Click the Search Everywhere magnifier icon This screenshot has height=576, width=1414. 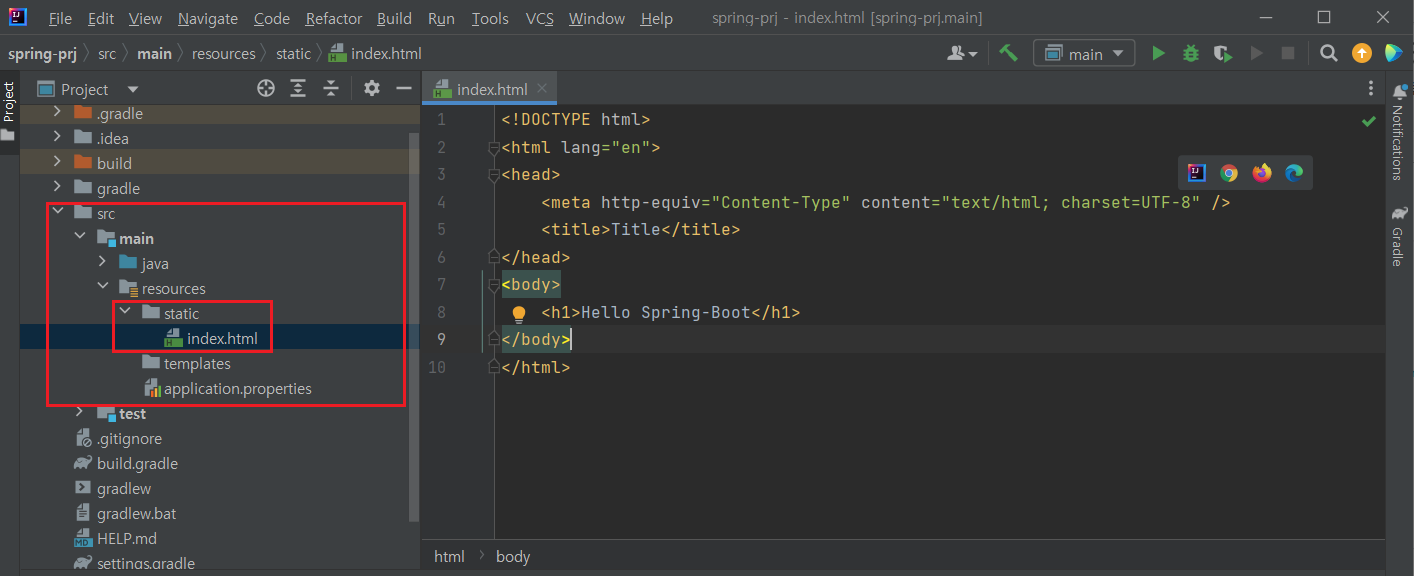[x=1328, y=54]
